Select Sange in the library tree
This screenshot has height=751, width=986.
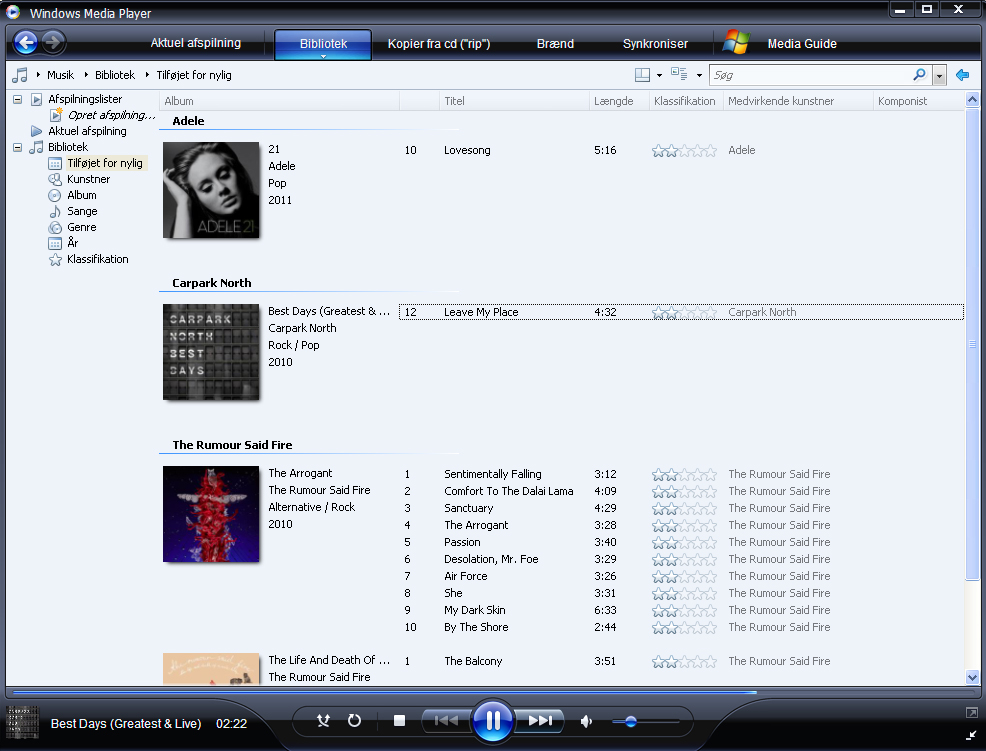pyautogui.click(x=82, y=211)
